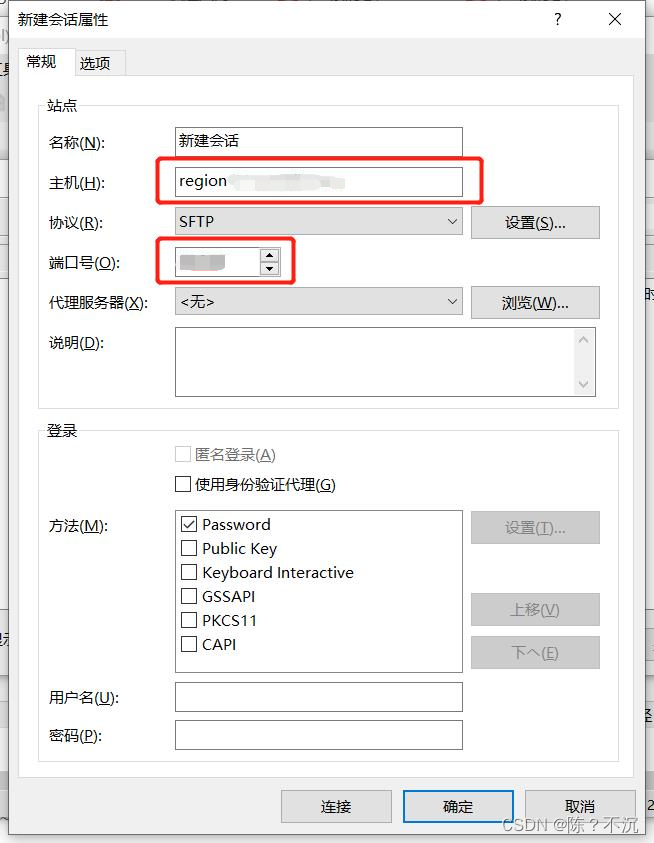The image size is (654, 843).
Task: Uncheck the Password authentication method
Action: click(x=188, y=524)
